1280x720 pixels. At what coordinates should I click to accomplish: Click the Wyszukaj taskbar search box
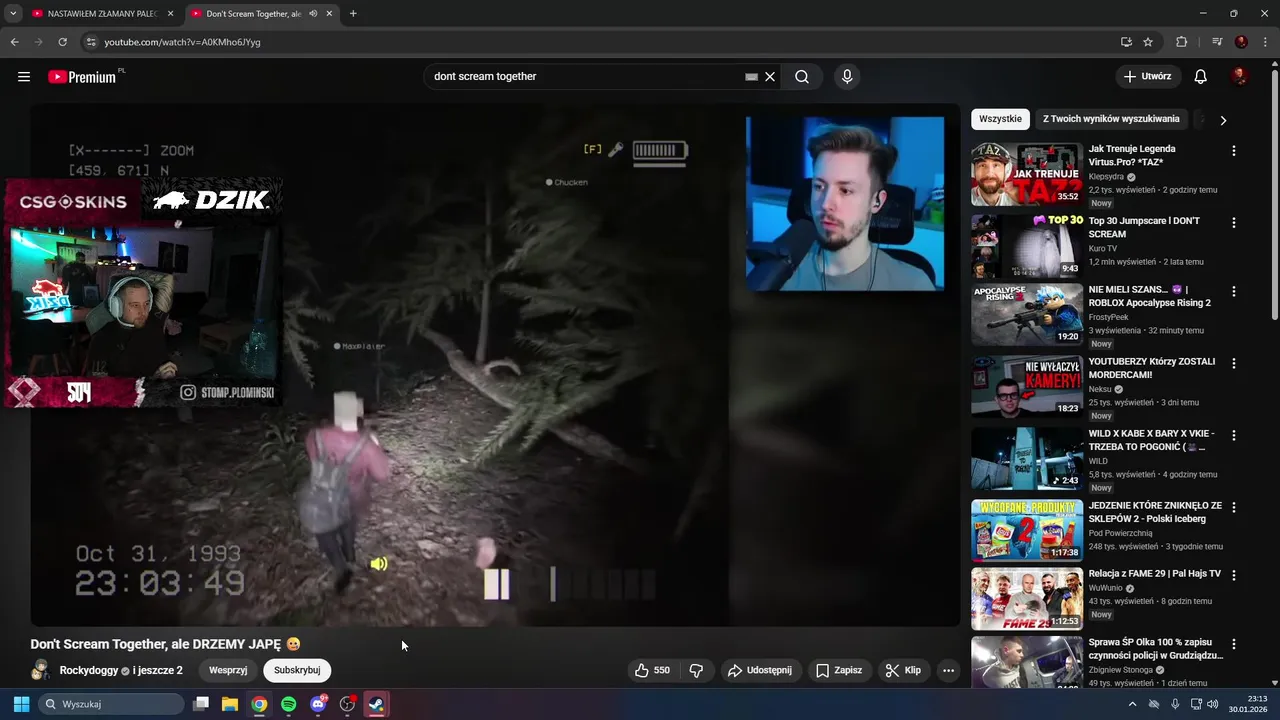click(x=112, y=704)
